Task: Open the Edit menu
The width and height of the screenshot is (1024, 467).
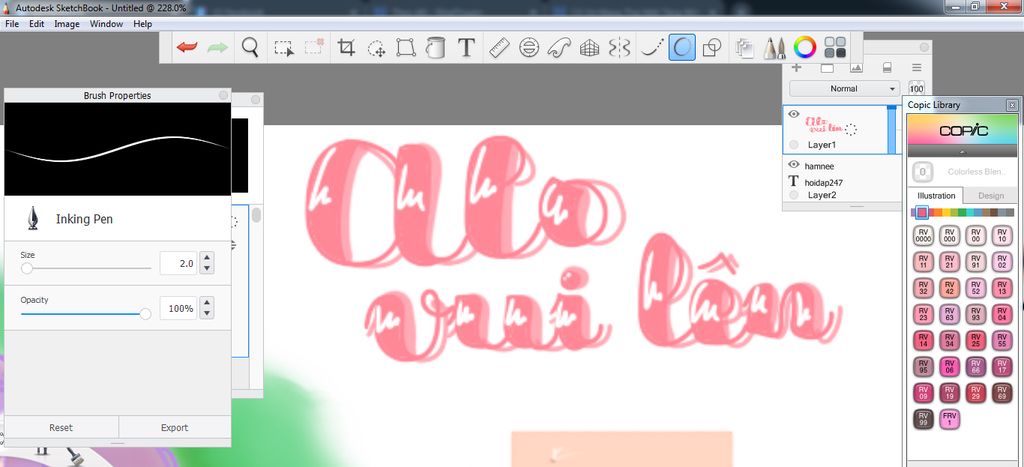Action: tap(37, 24)
